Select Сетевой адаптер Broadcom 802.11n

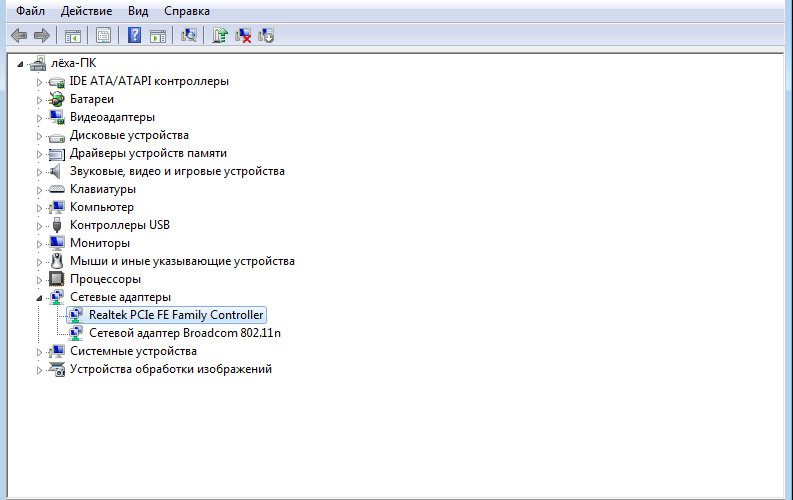point(185,333)
